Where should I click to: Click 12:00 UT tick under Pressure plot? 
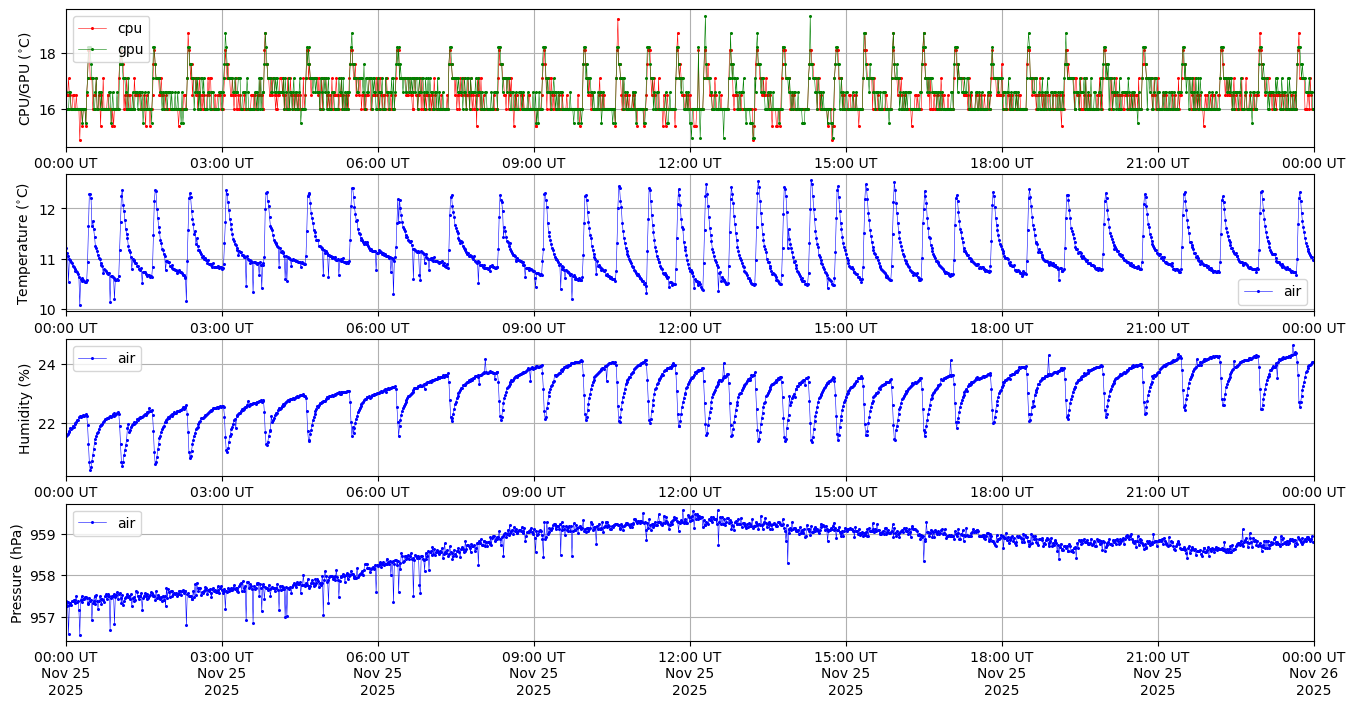tap(690, 655)
